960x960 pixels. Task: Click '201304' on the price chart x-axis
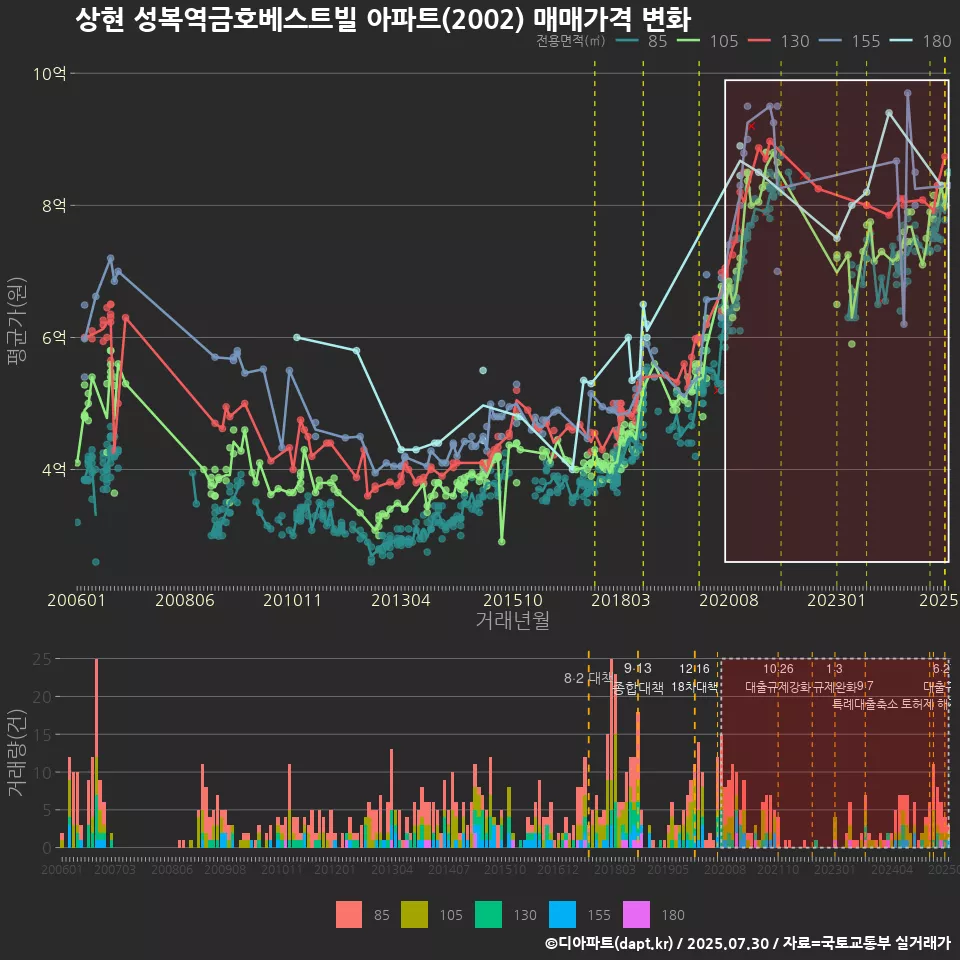pyautogui.click(x=401, y=600)
